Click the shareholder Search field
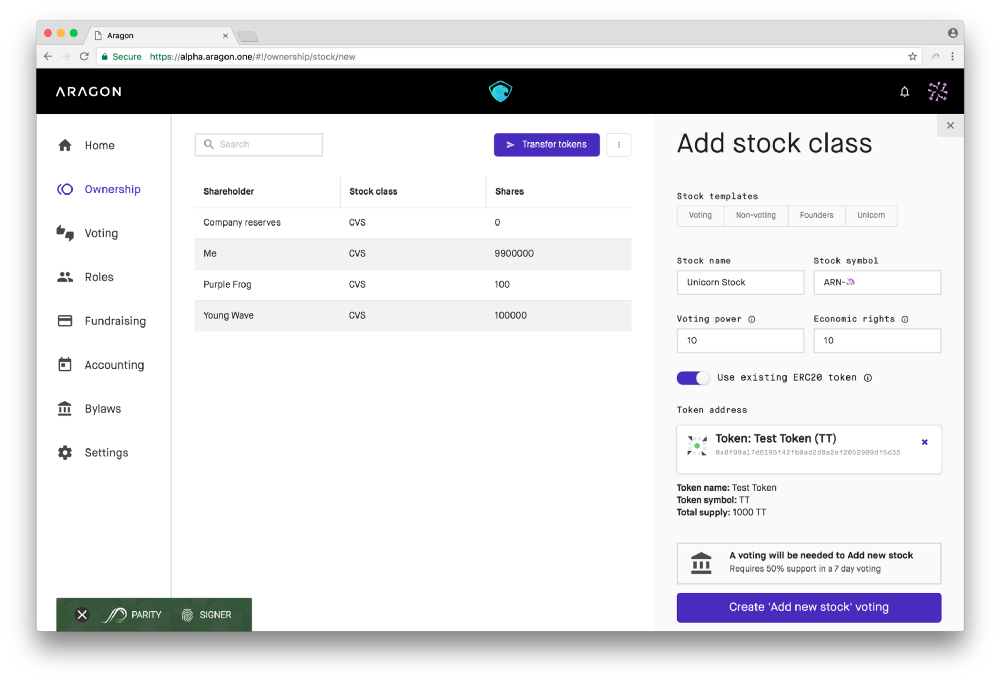The width and height of the screenshot is (1000, 683). pos(258,145)
